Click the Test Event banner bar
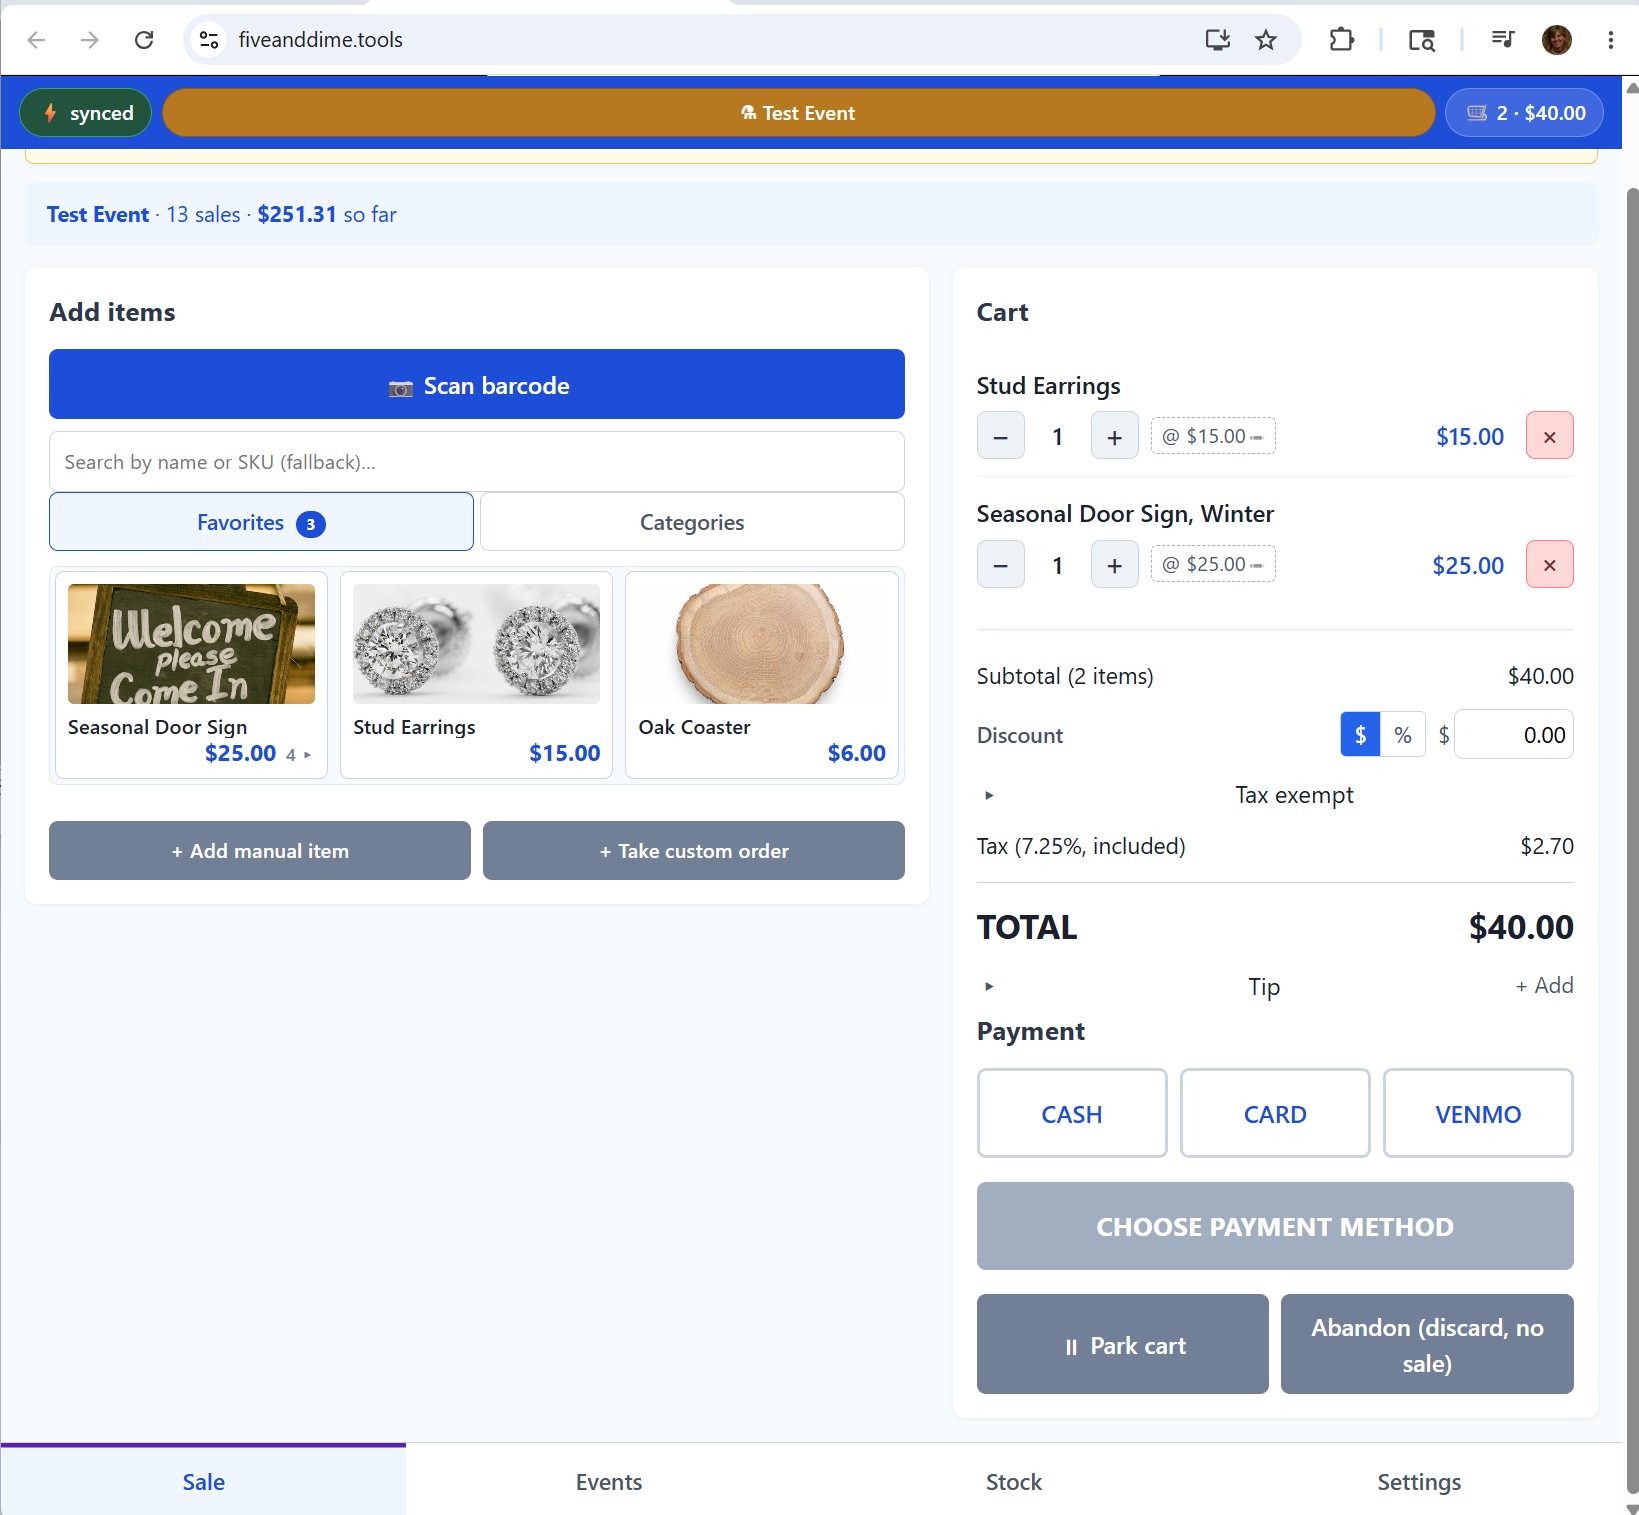The image size is (1639, 1515). pos(798,113)
